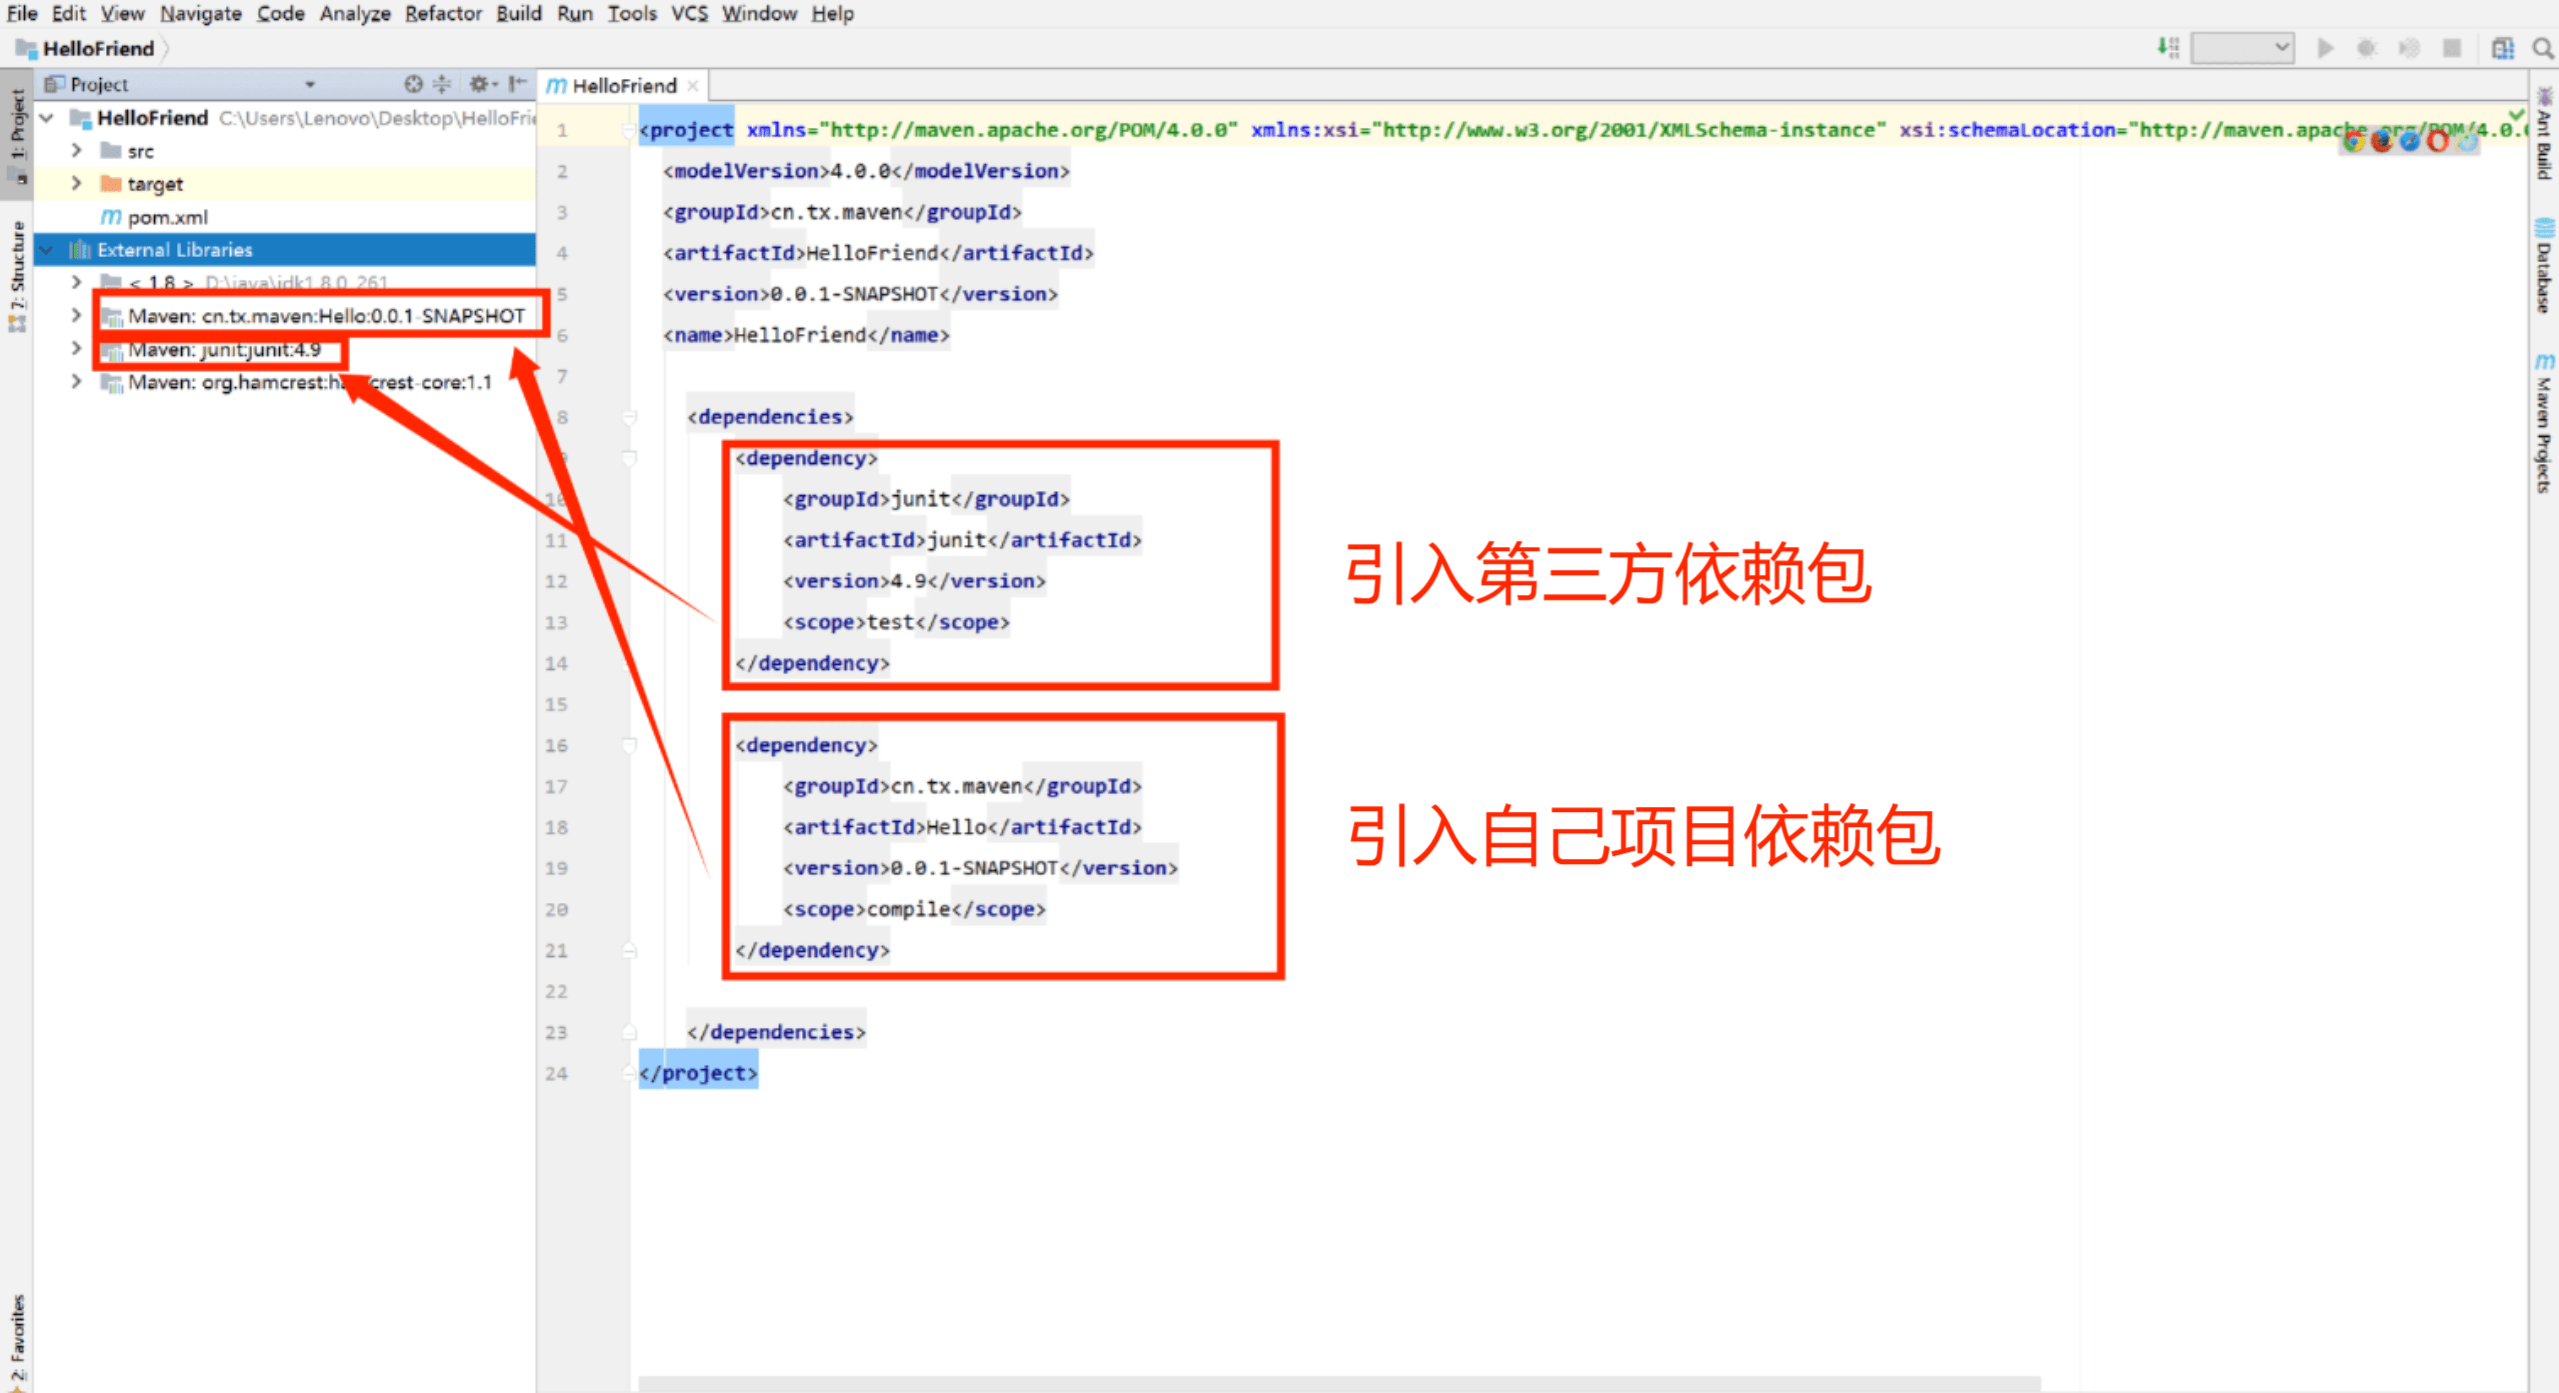Image resolution: width=2559 pixels, height=1393 pixels.
Task: Open file in Firefox browser icon
Action: click(x=2381, y=142)
